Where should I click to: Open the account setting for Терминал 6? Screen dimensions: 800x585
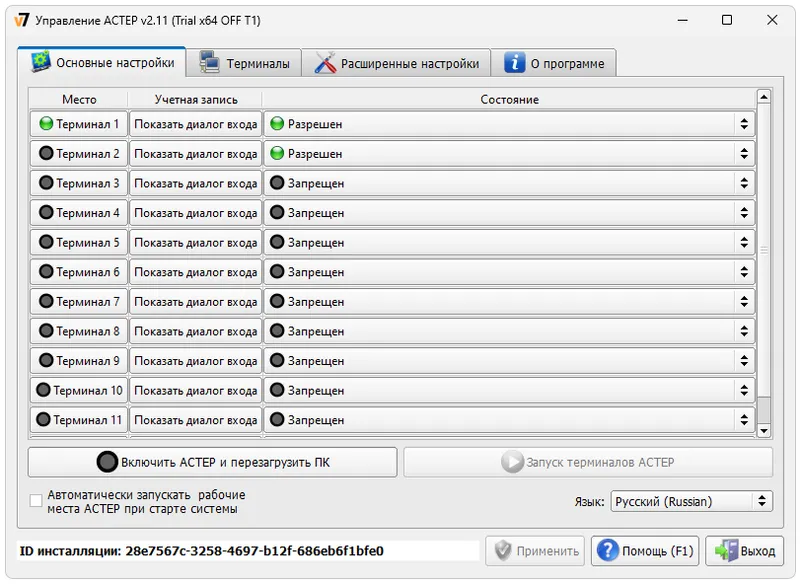tap(195, 271)
